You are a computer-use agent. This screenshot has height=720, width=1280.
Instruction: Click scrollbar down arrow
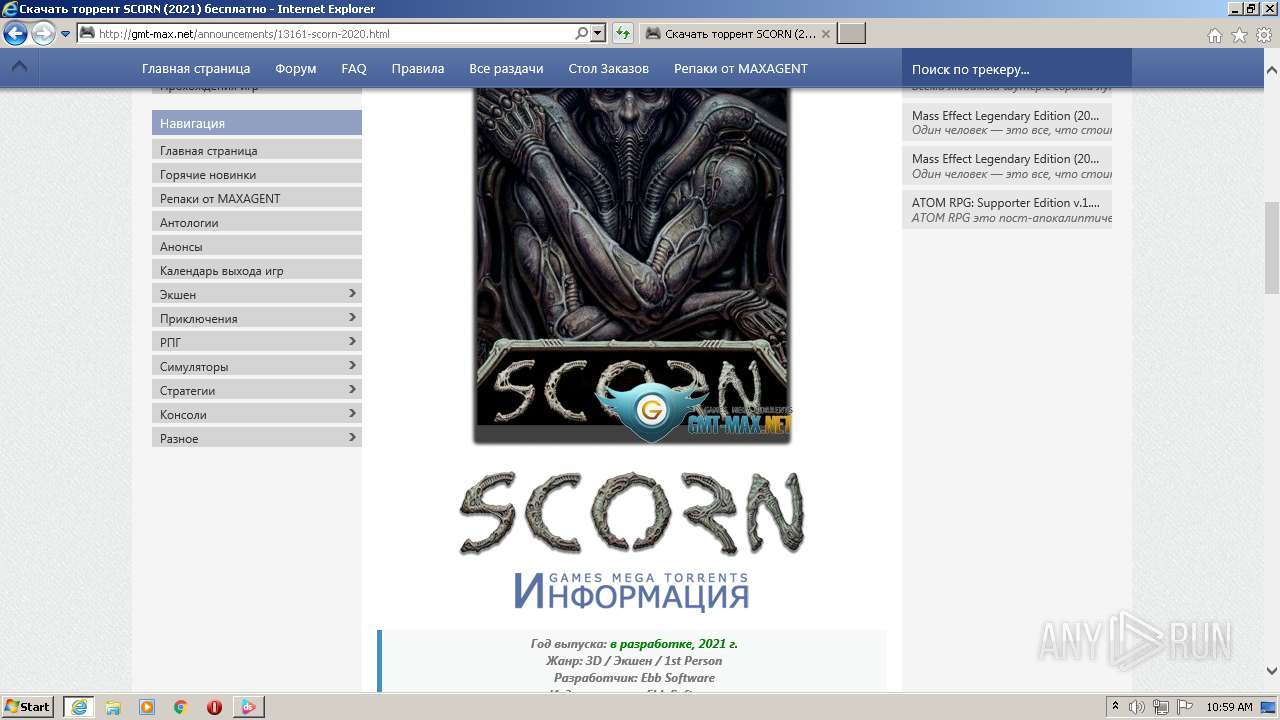tap(1272, 671)
